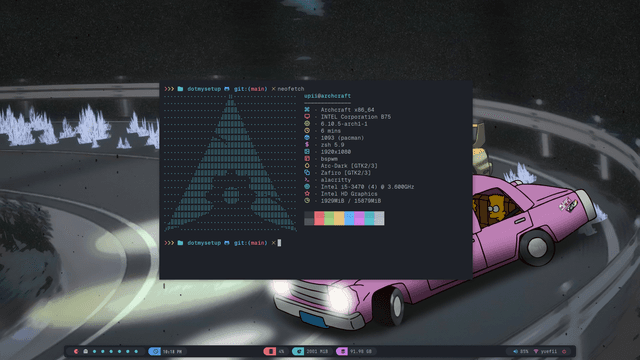The image size is (640, 360).
Task: Click the GPU icon beside Intel HD Graphics
Action: 307,193
